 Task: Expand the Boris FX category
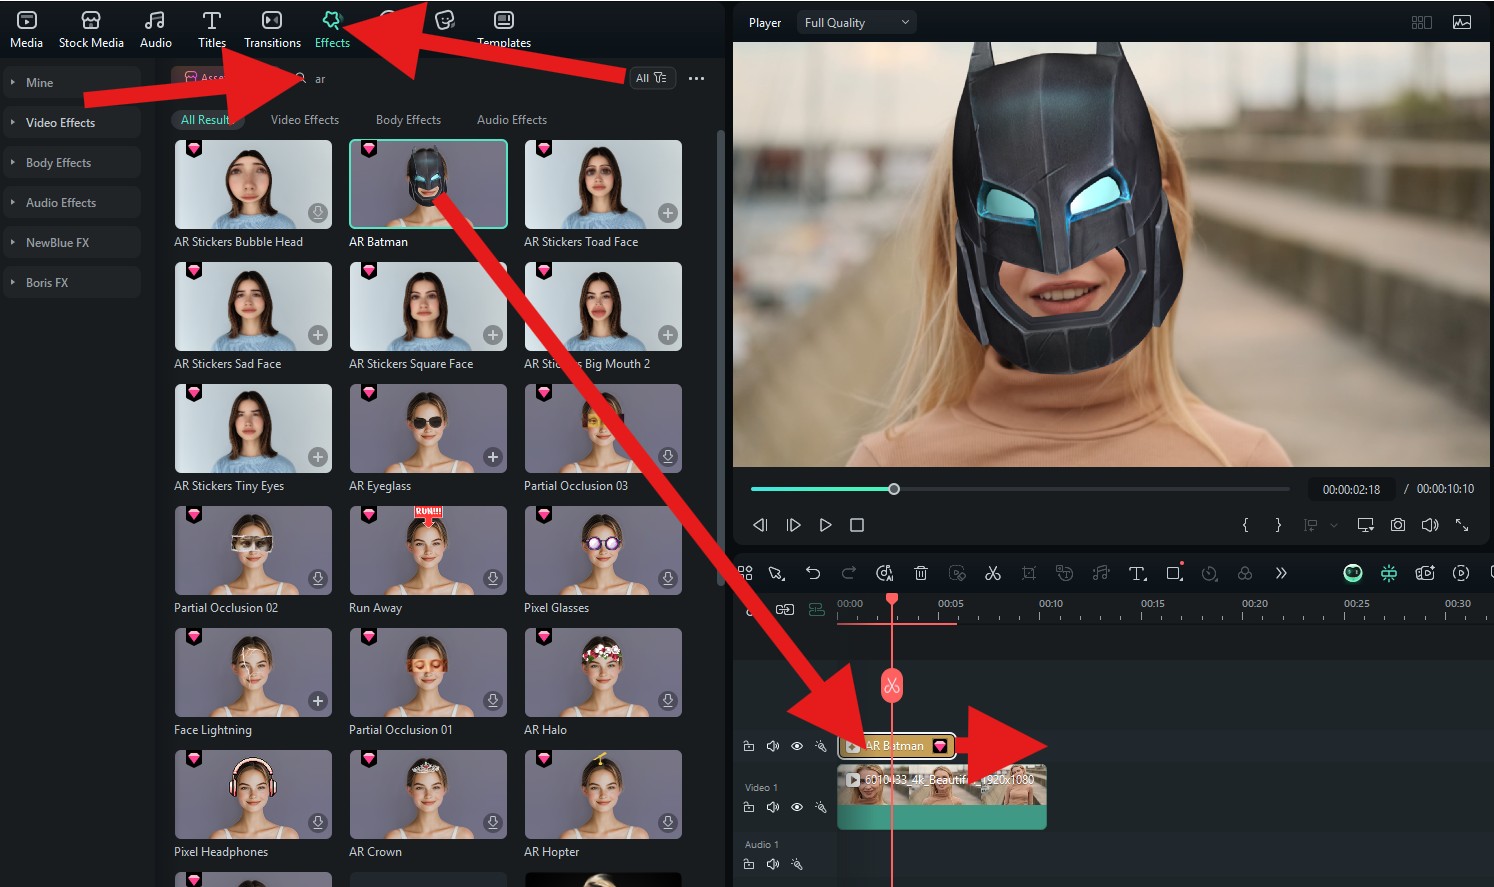[71, 282]
